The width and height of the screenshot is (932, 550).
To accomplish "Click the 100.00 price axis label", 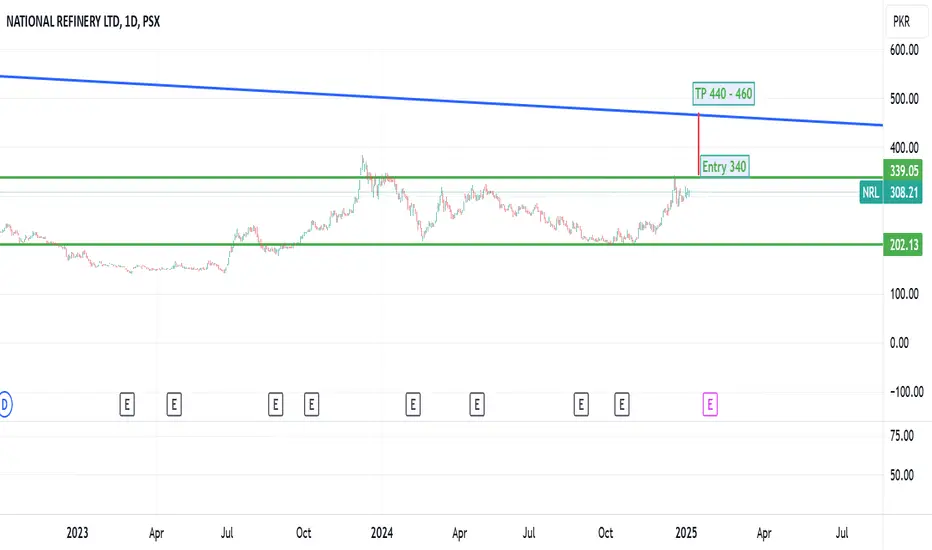I will click(903, 294).
